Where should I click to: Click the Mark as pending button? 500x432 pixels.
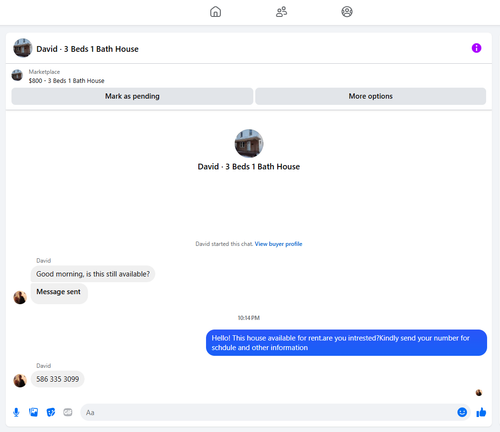132,96
